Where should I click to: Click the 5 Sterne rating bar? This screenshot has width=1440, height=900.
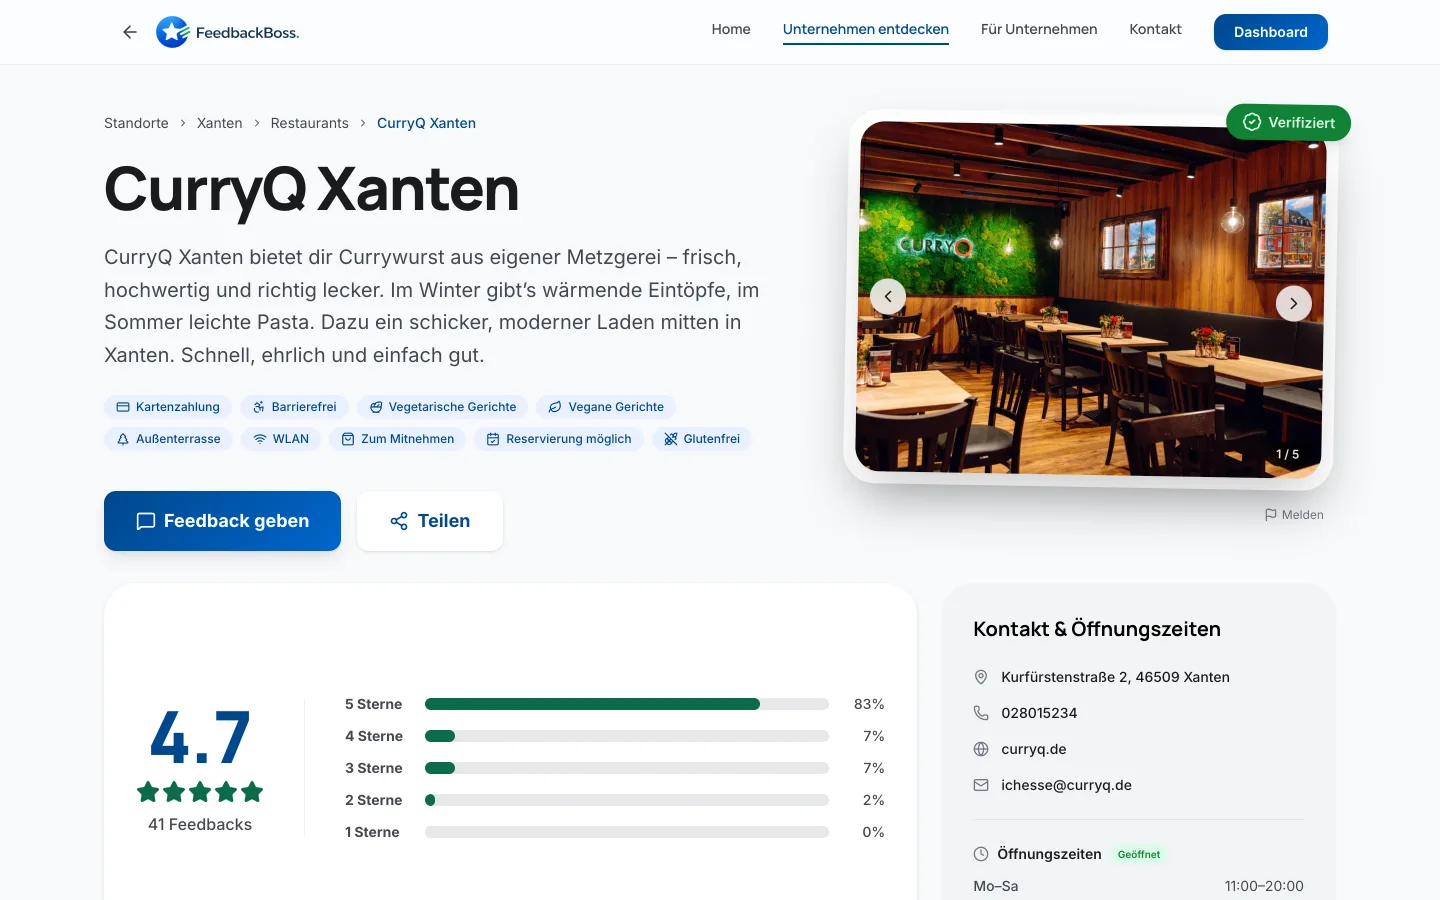coord(627,704)
